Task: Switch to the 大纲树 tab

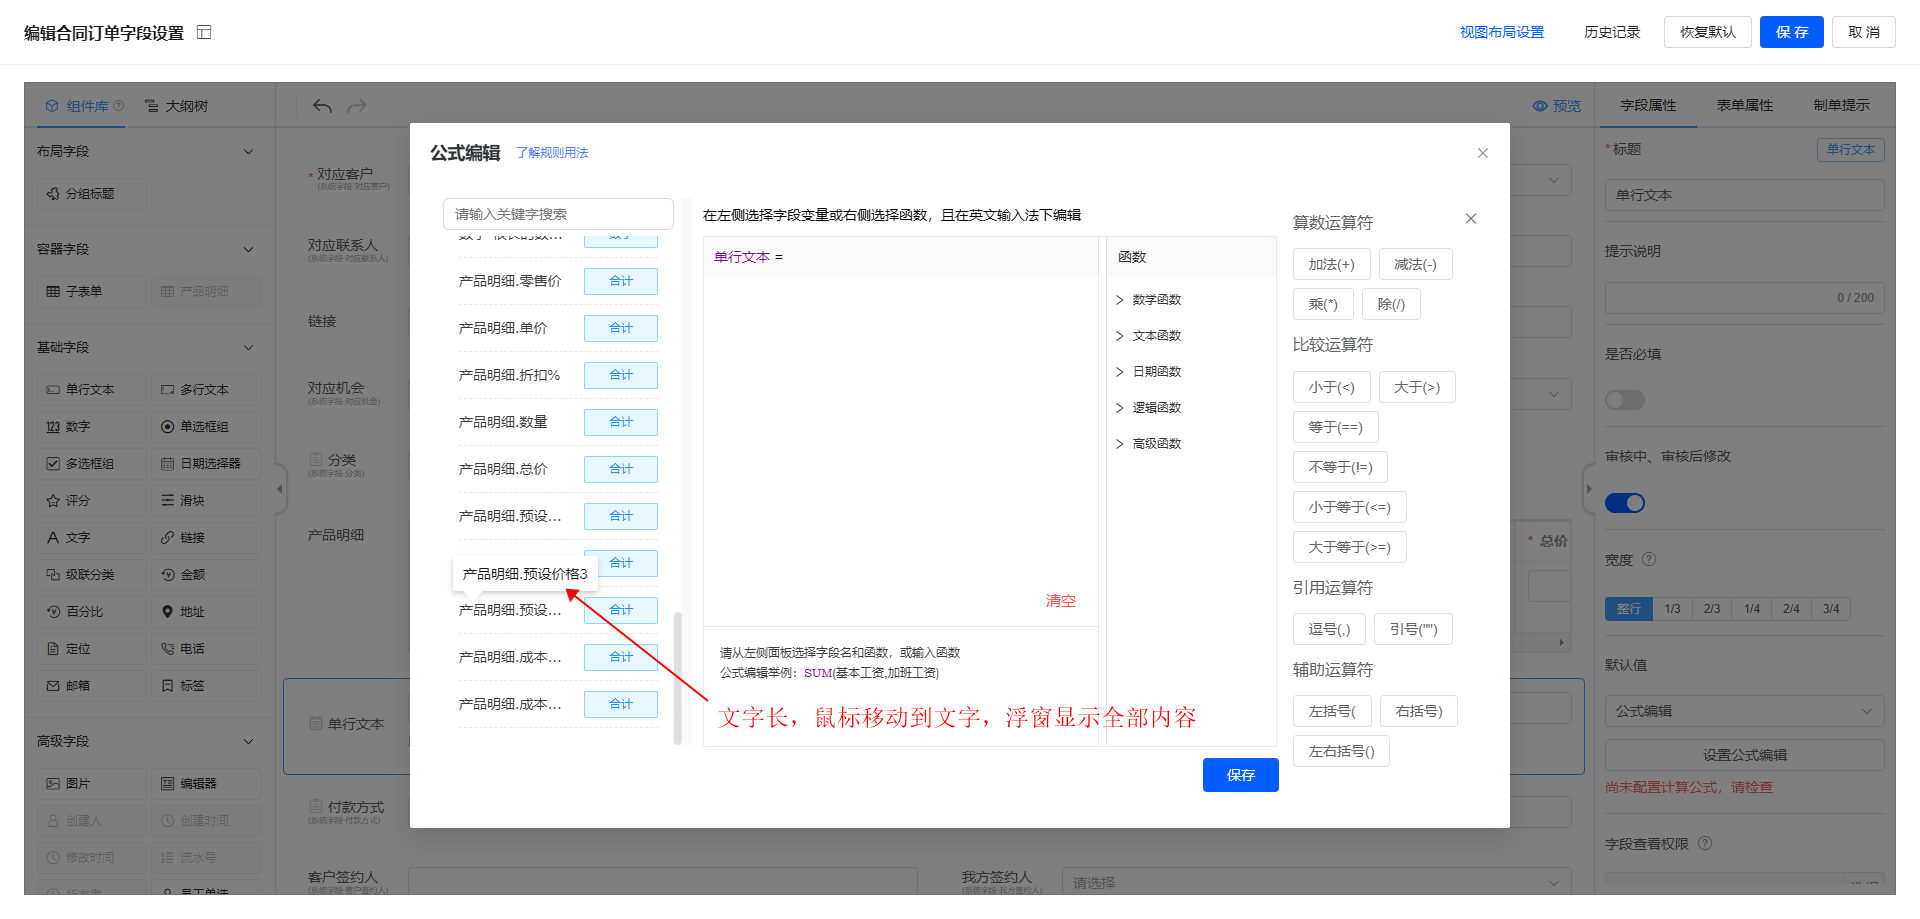Action: 177,106
